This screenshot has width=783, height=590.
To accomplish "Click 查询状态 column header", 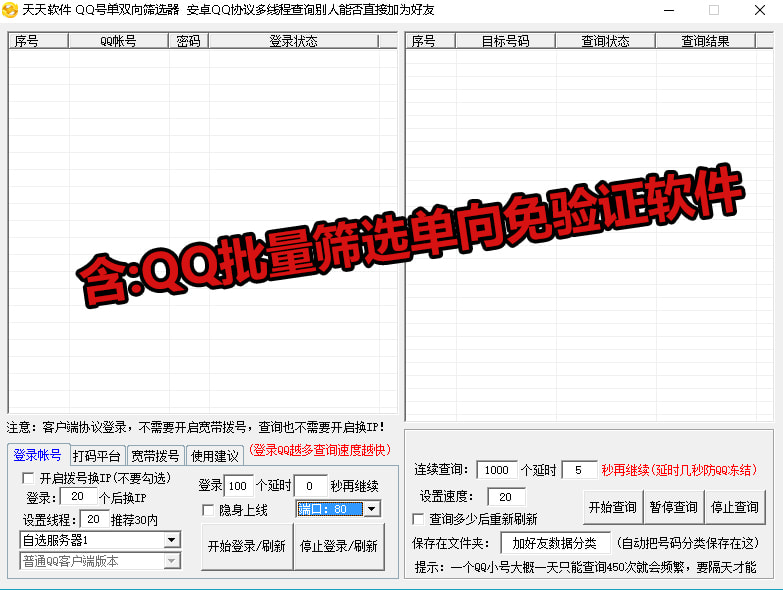I will point(605,41).
